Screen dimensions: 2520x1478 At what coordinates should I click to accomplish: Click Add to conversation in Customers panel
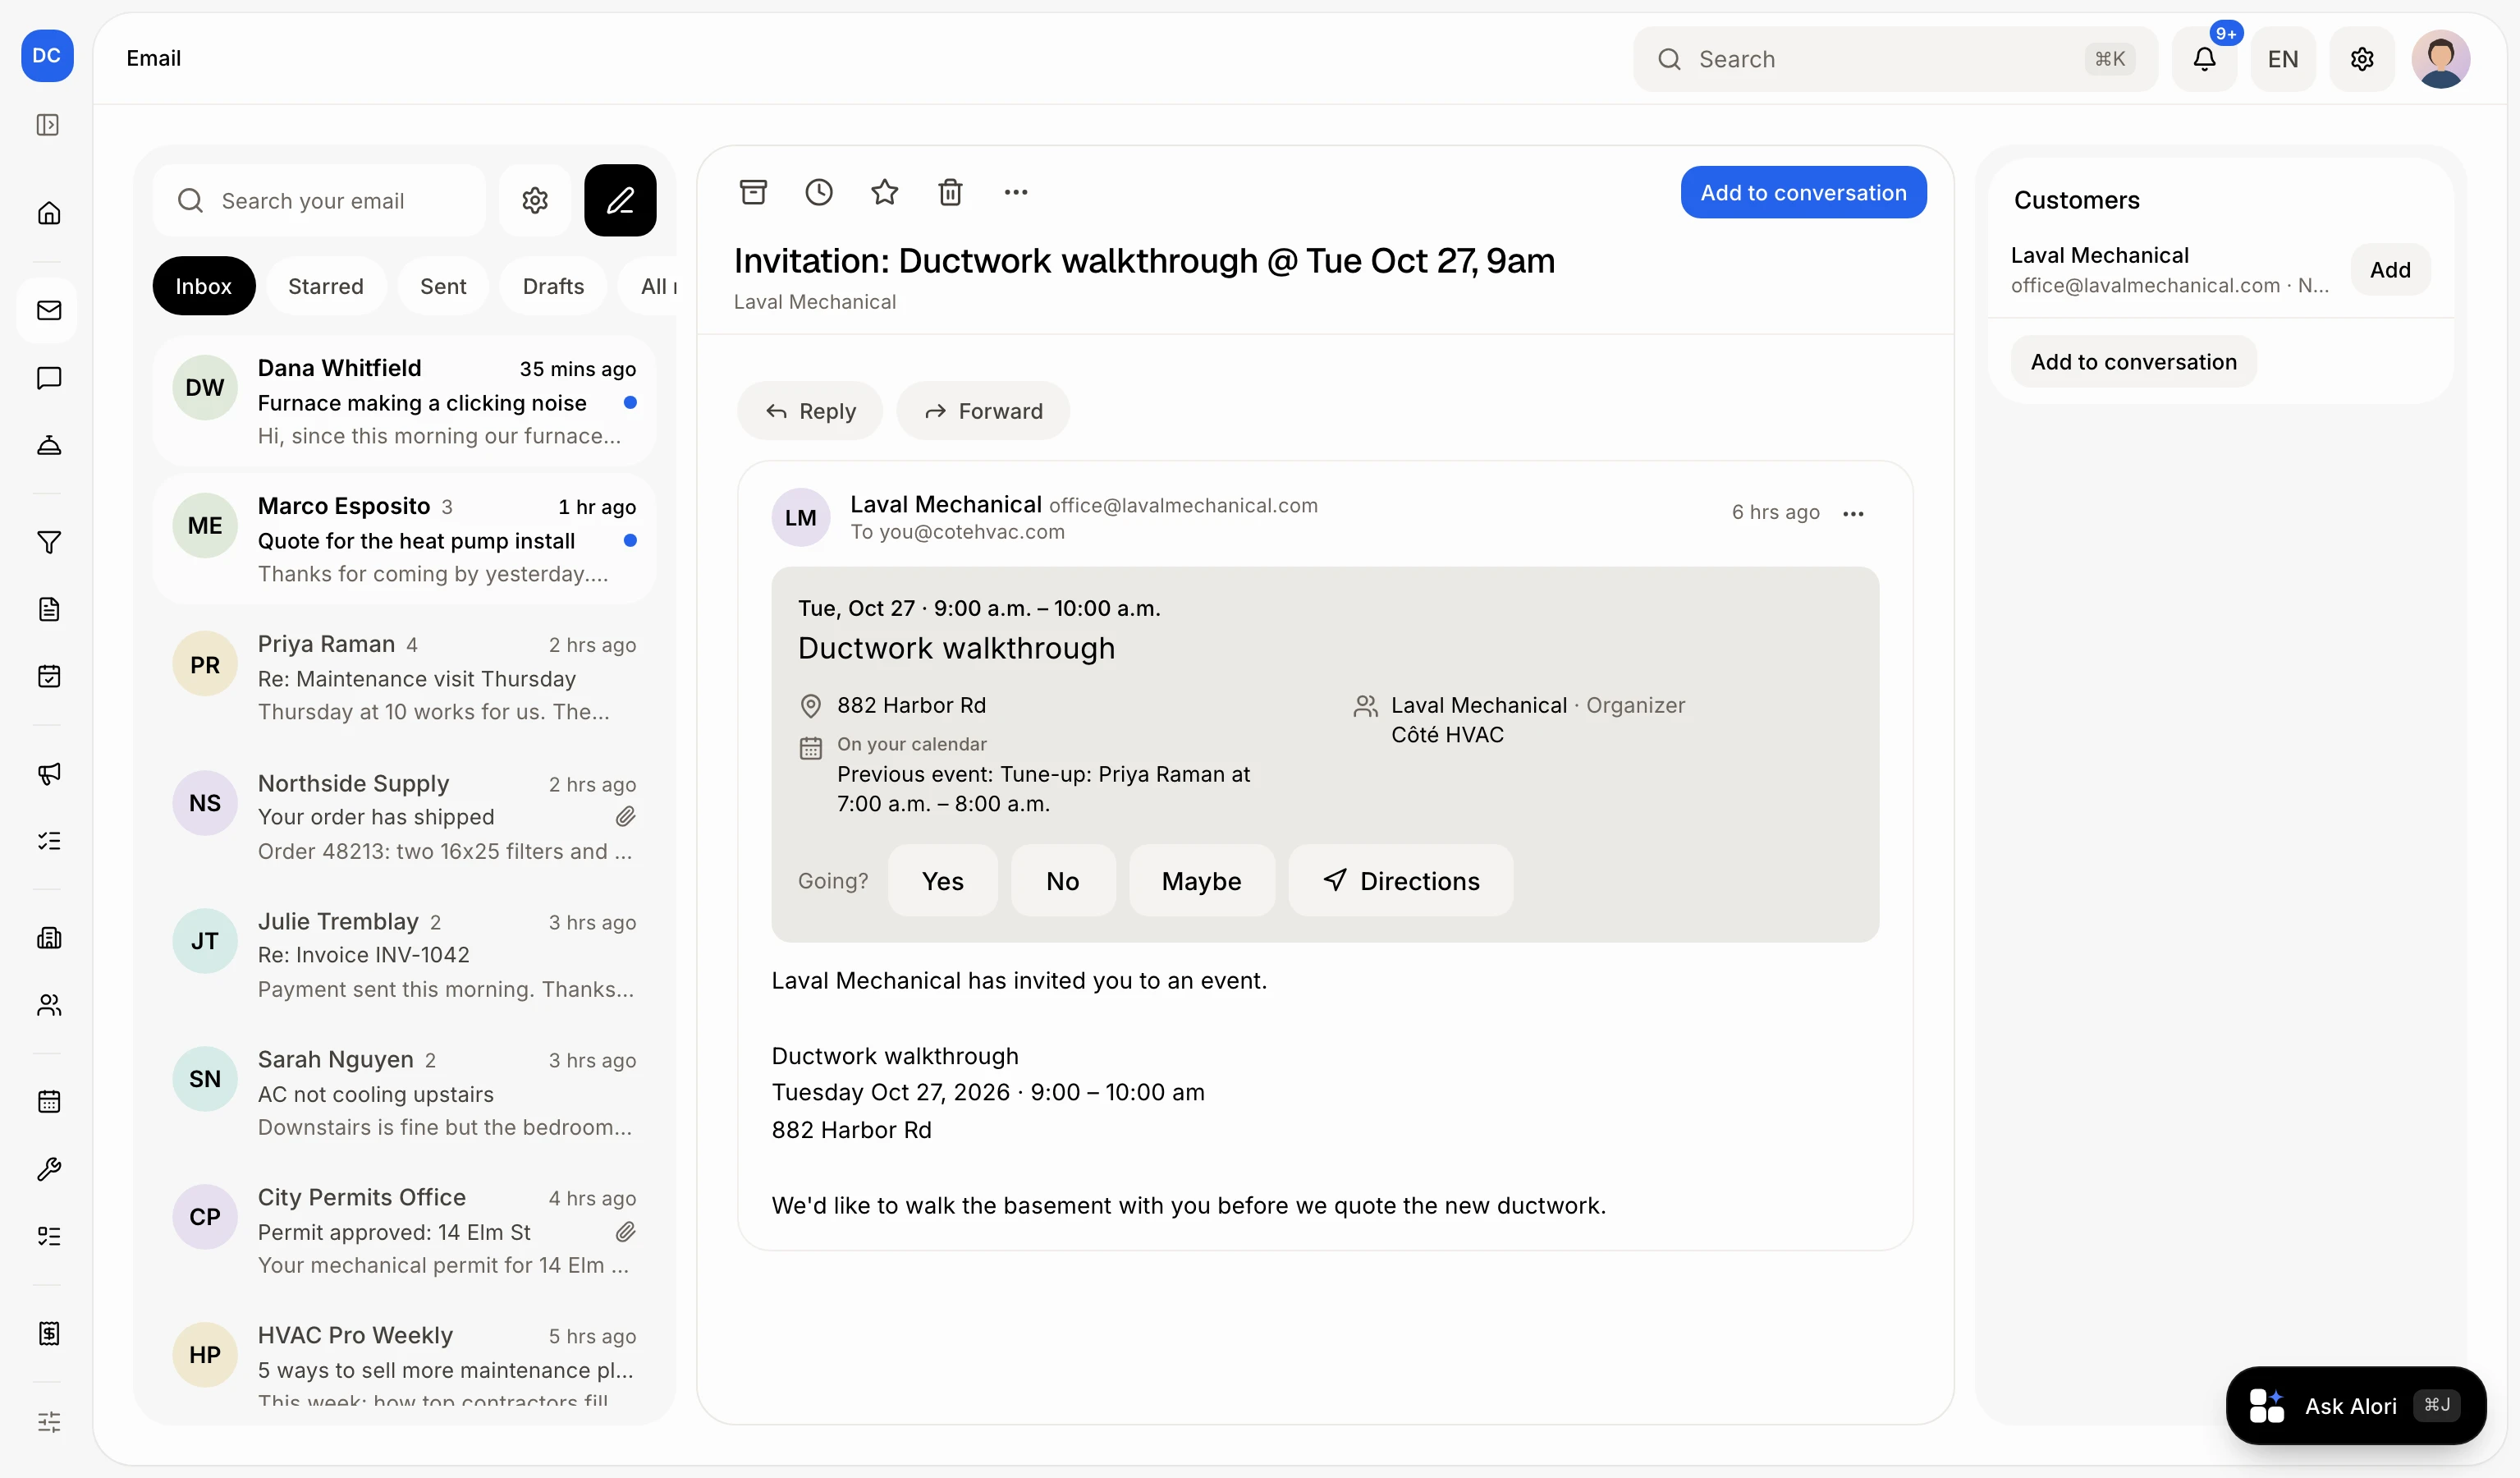point(2133,362)
